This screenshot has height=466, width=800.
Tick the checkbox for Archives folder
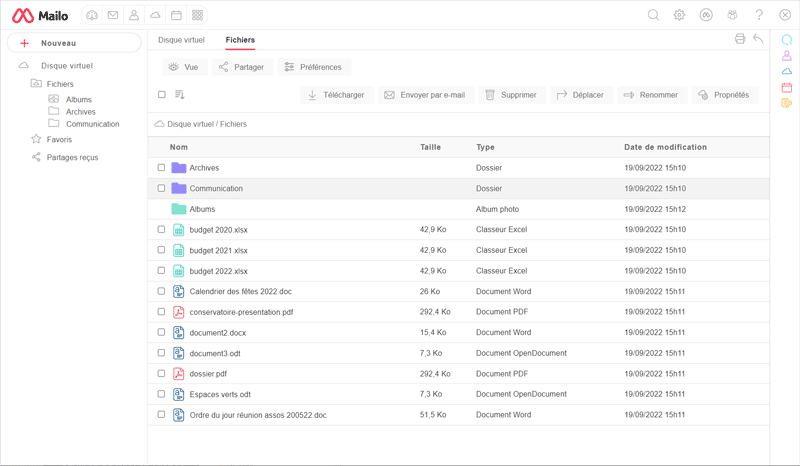pyautogui.click(x=161, y=168)
